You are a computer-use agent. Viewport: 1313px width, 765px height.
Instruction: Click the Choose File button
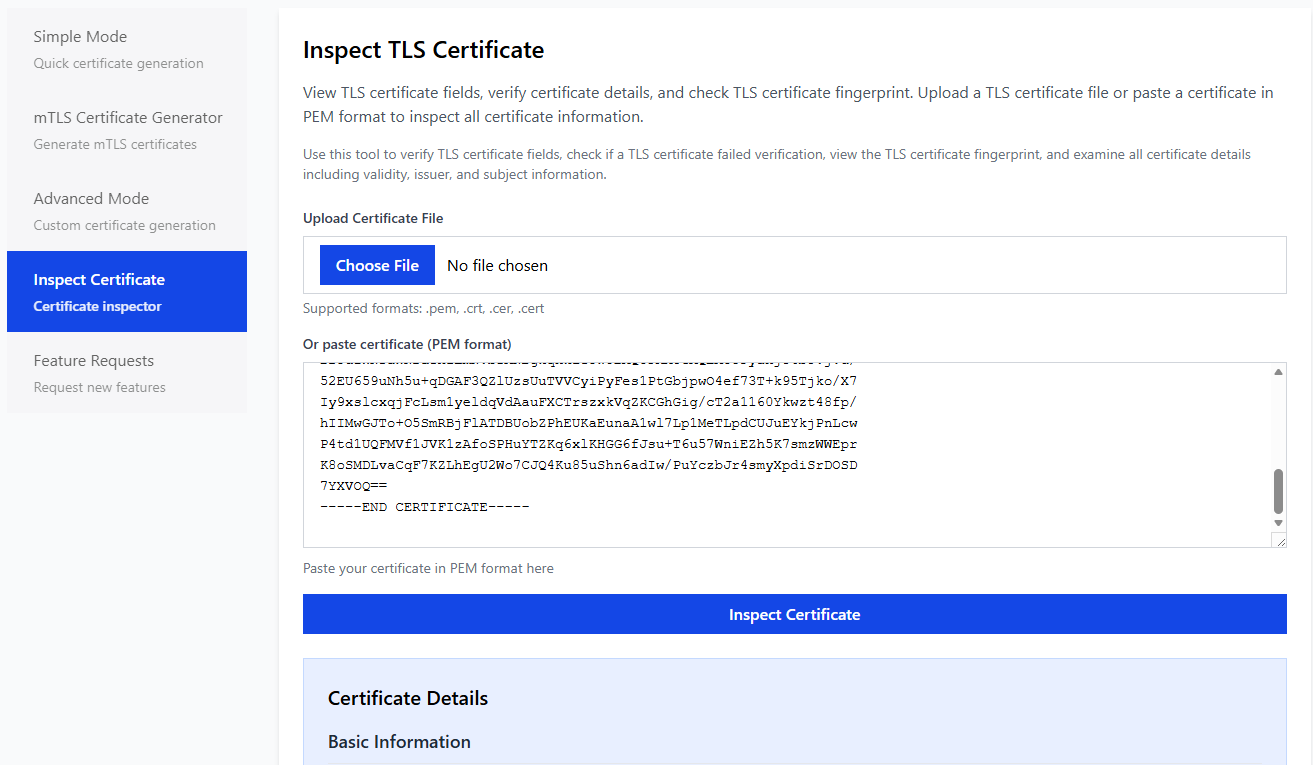click(377, 264)
